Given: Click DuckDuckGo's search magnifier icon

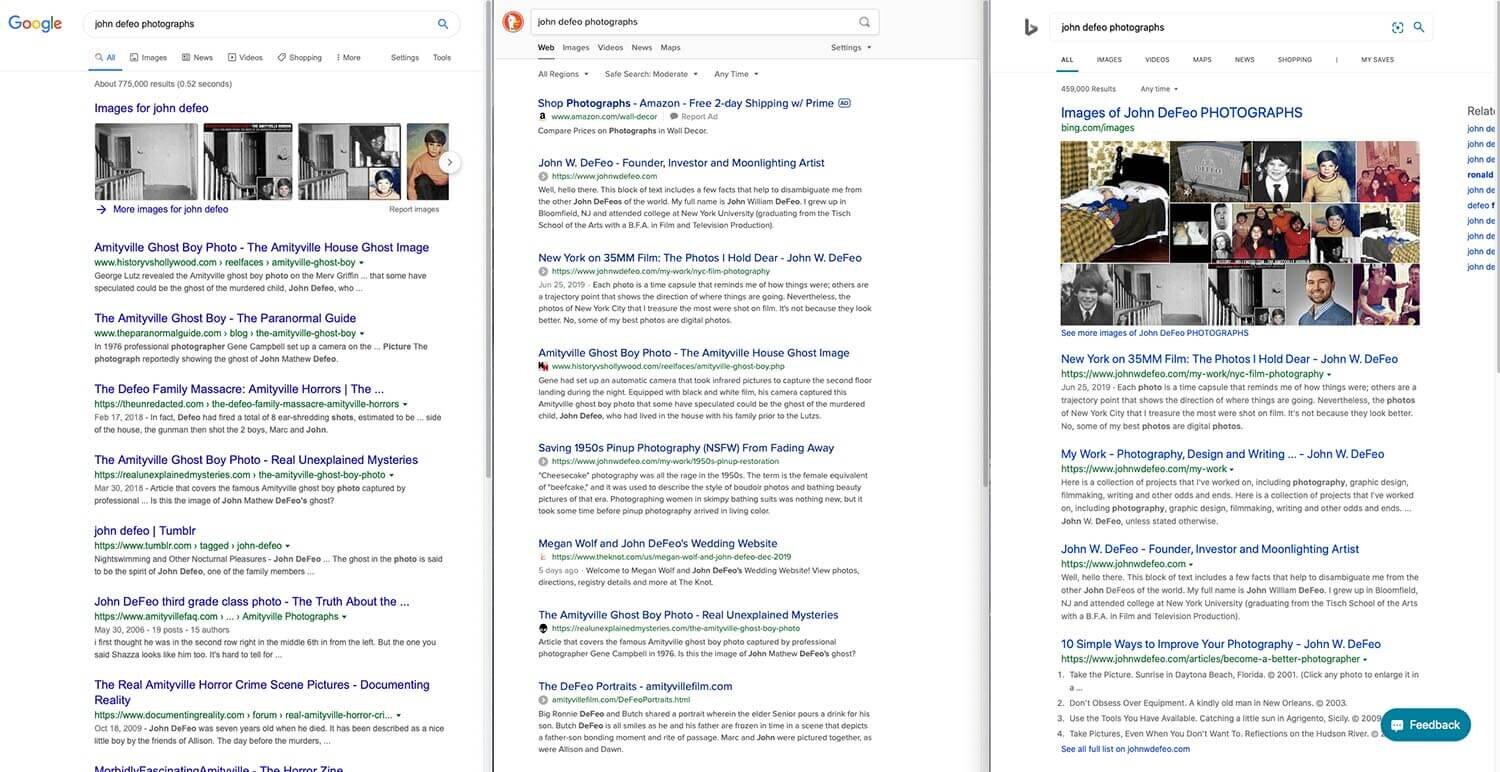Looking at the screenshot, I should (864, 22).
